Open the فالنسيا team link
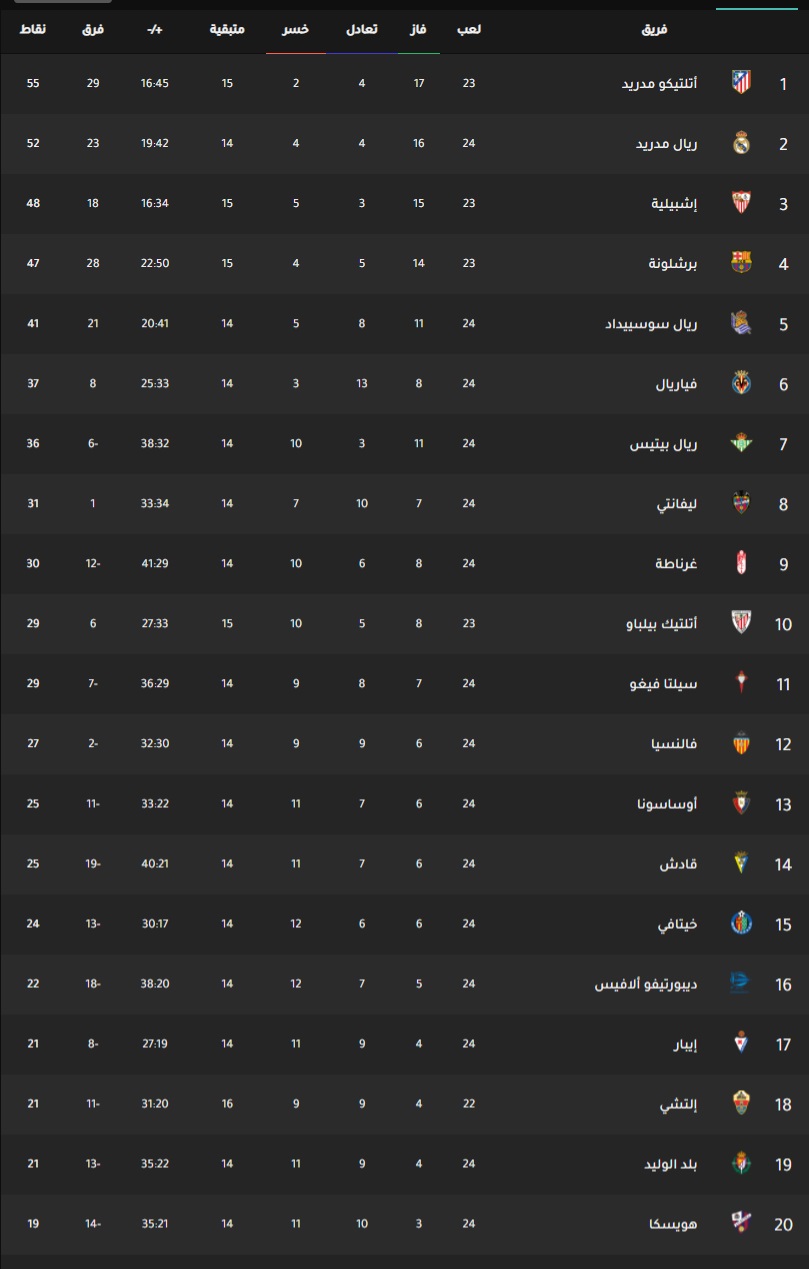The height and width of the screenshot is (1269, 809). point(673,743)
